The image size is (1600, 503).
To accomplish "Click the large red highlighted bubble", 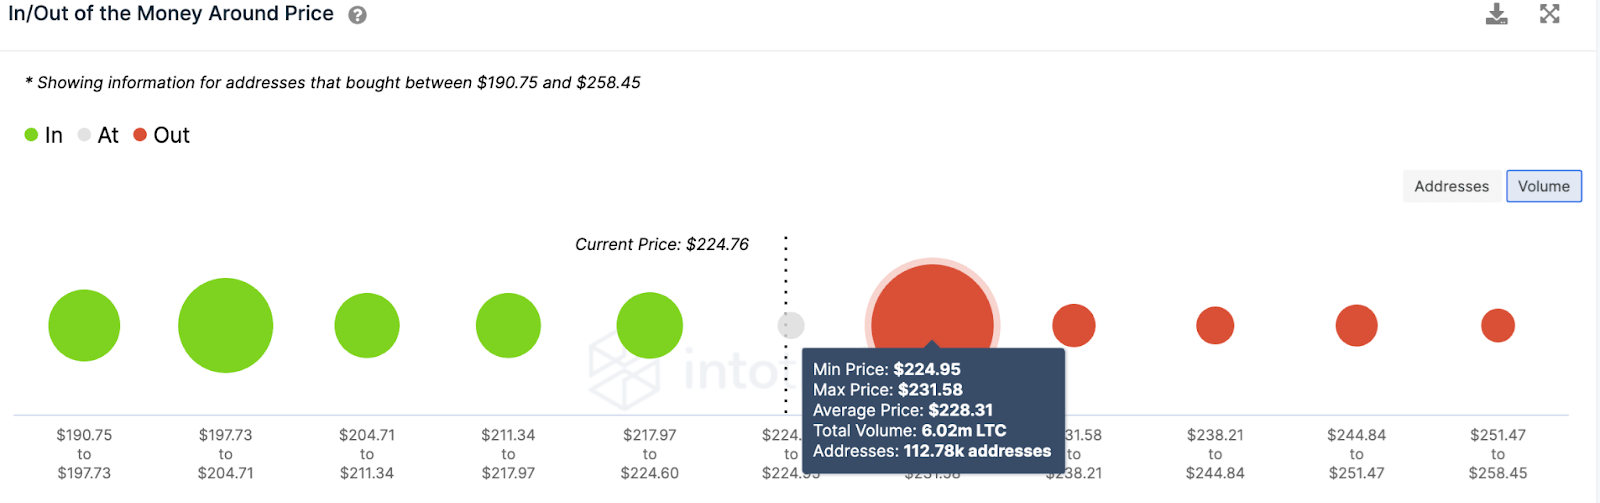I will (x=932, y=310).
